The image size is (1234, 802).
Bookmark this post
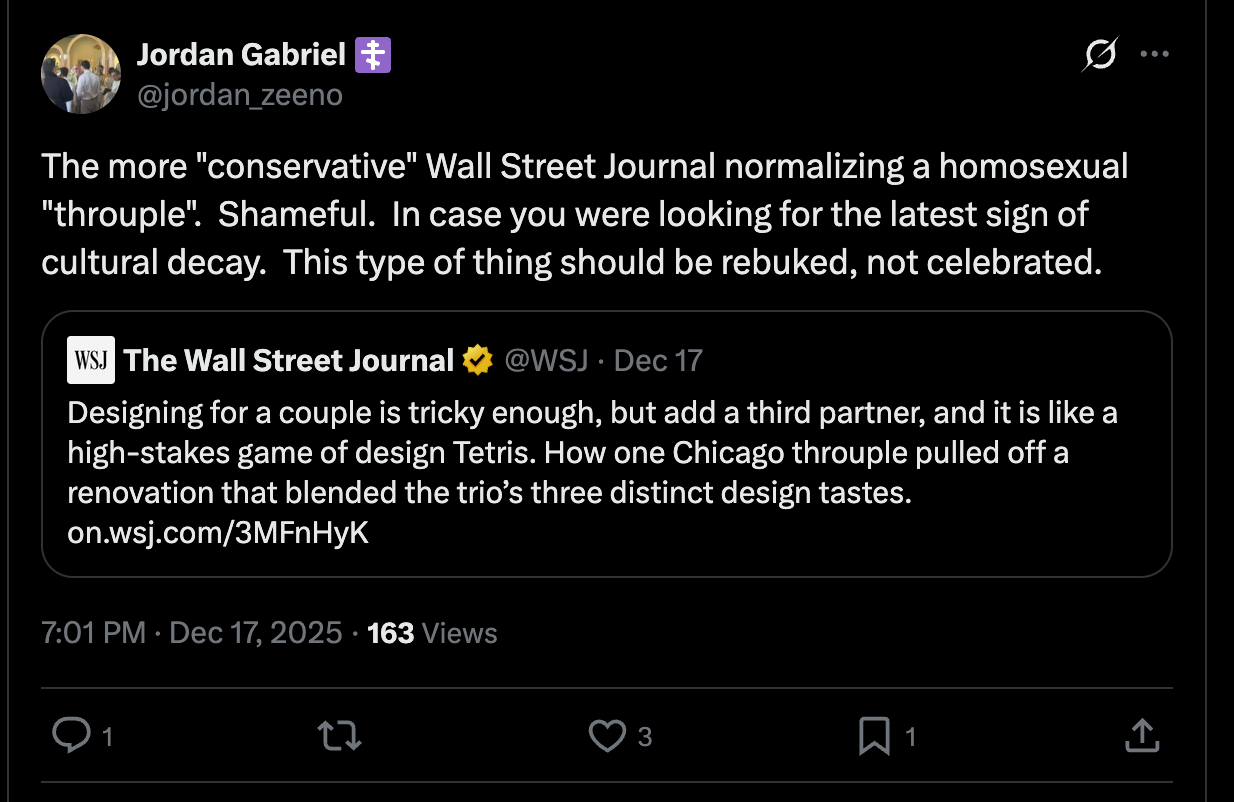pos(873,735)
